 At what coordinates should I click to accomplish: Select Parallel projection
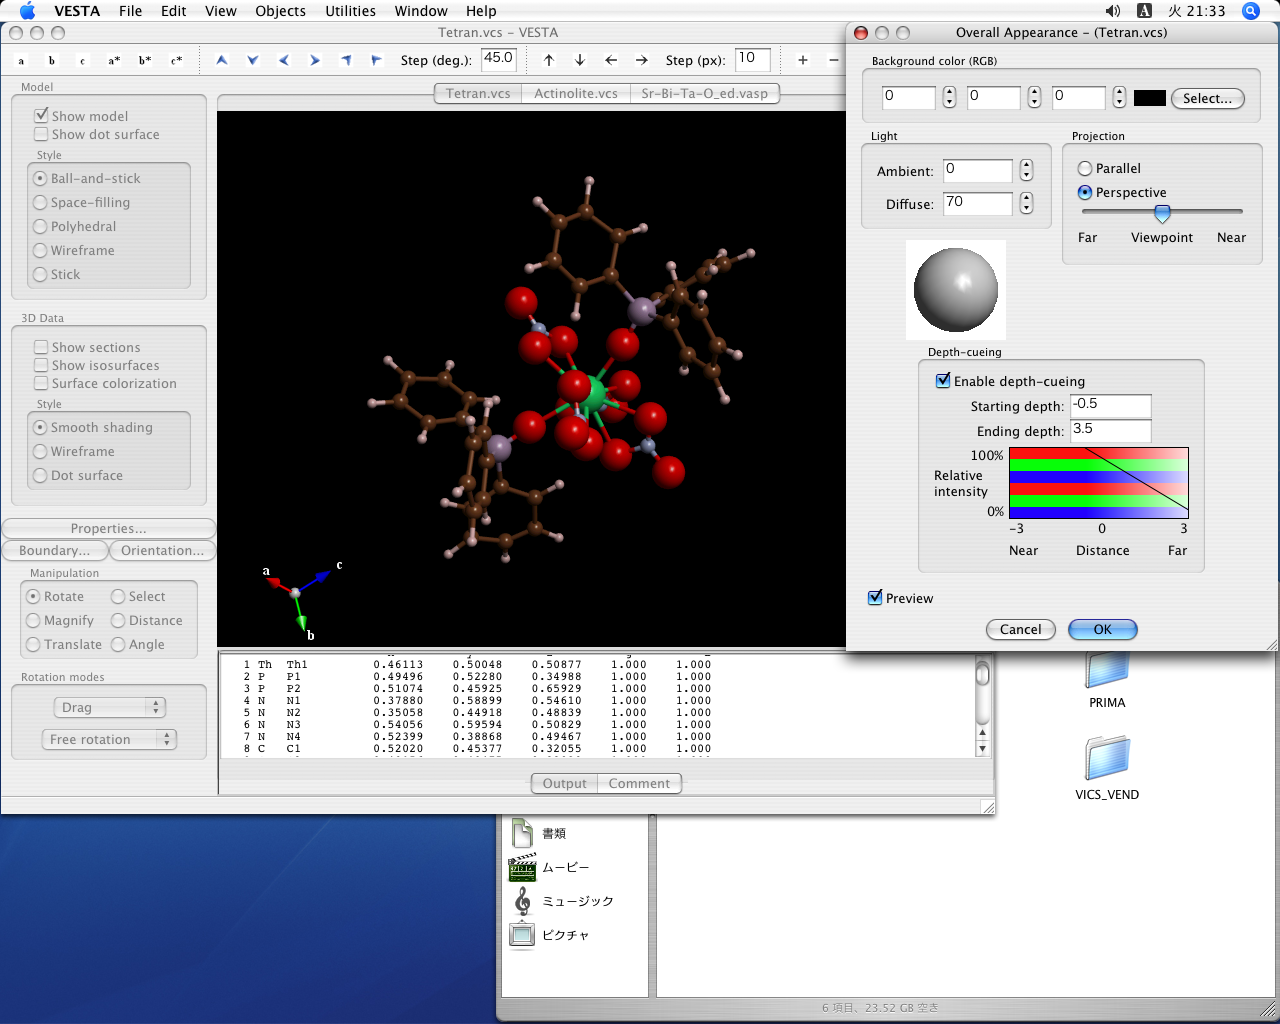click(1084, 169)
